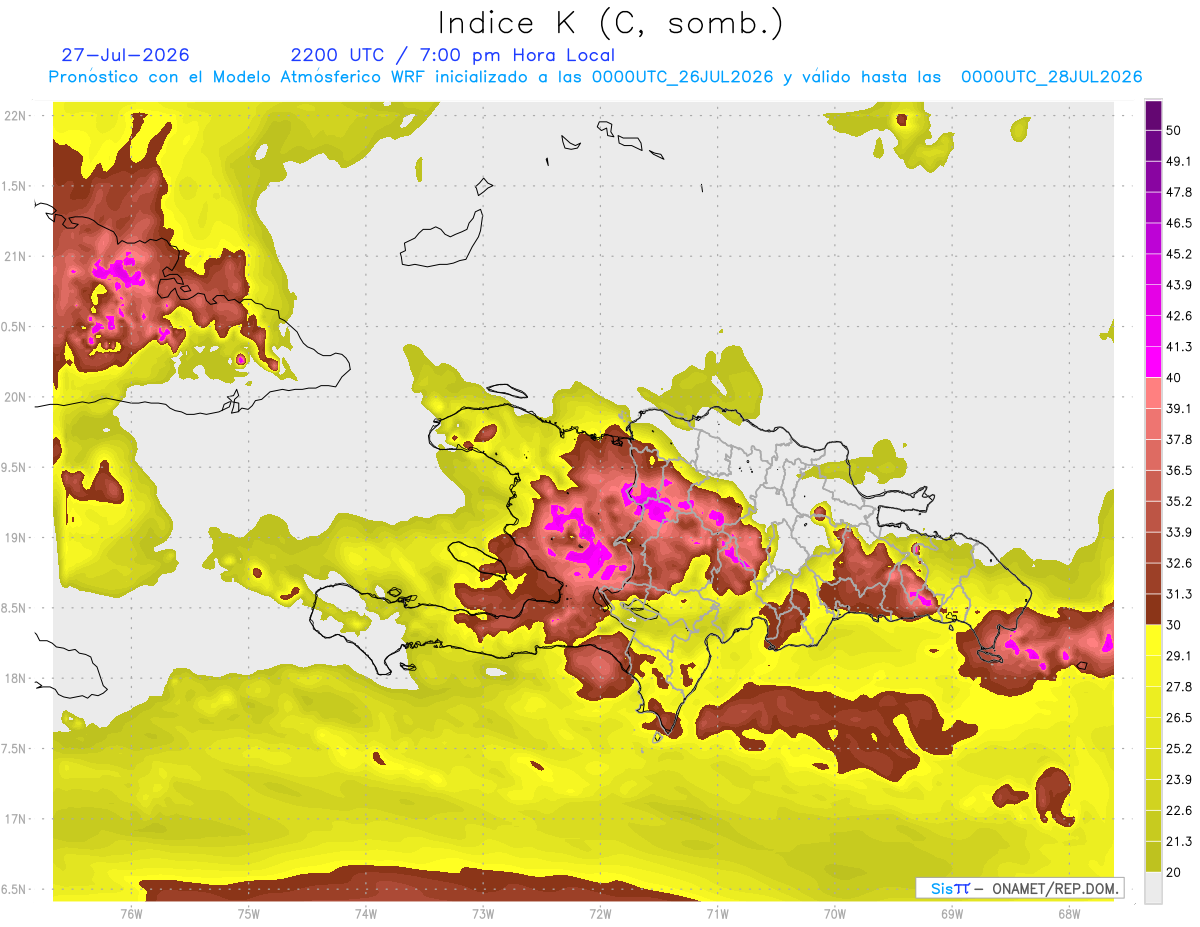Click the color scale label "45.2"
The image size is (1200, 927).
(x=1179, y=254)
